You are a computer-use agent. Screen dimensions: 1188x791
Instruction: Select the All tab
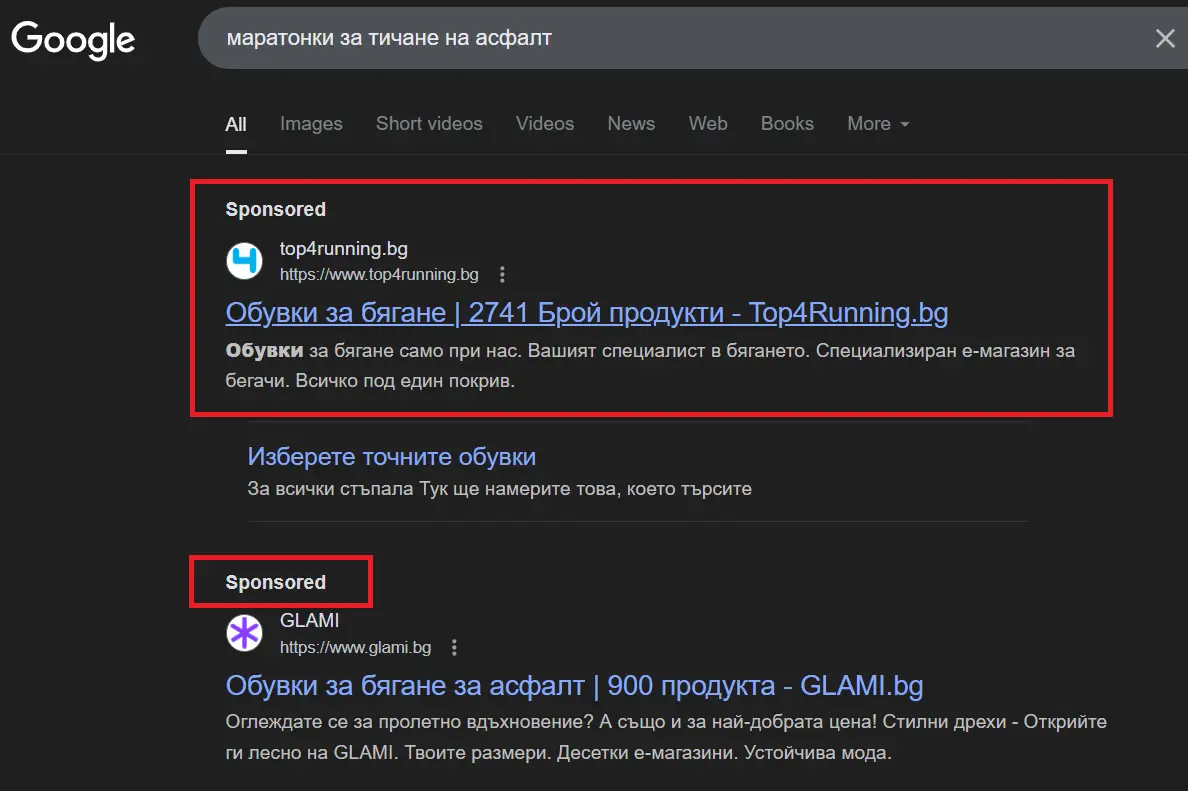coord(236,123)
